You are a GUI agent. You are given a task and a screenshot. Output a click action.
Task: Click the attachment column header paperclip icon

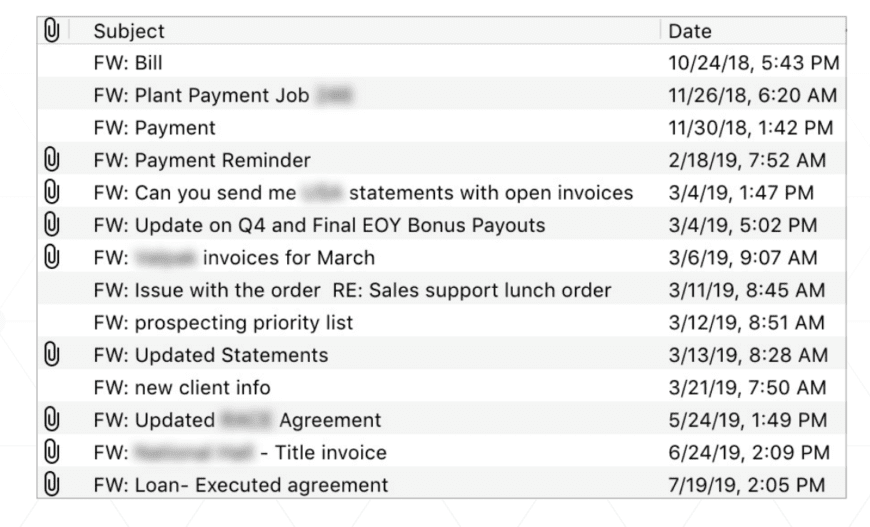coord(52,31)
